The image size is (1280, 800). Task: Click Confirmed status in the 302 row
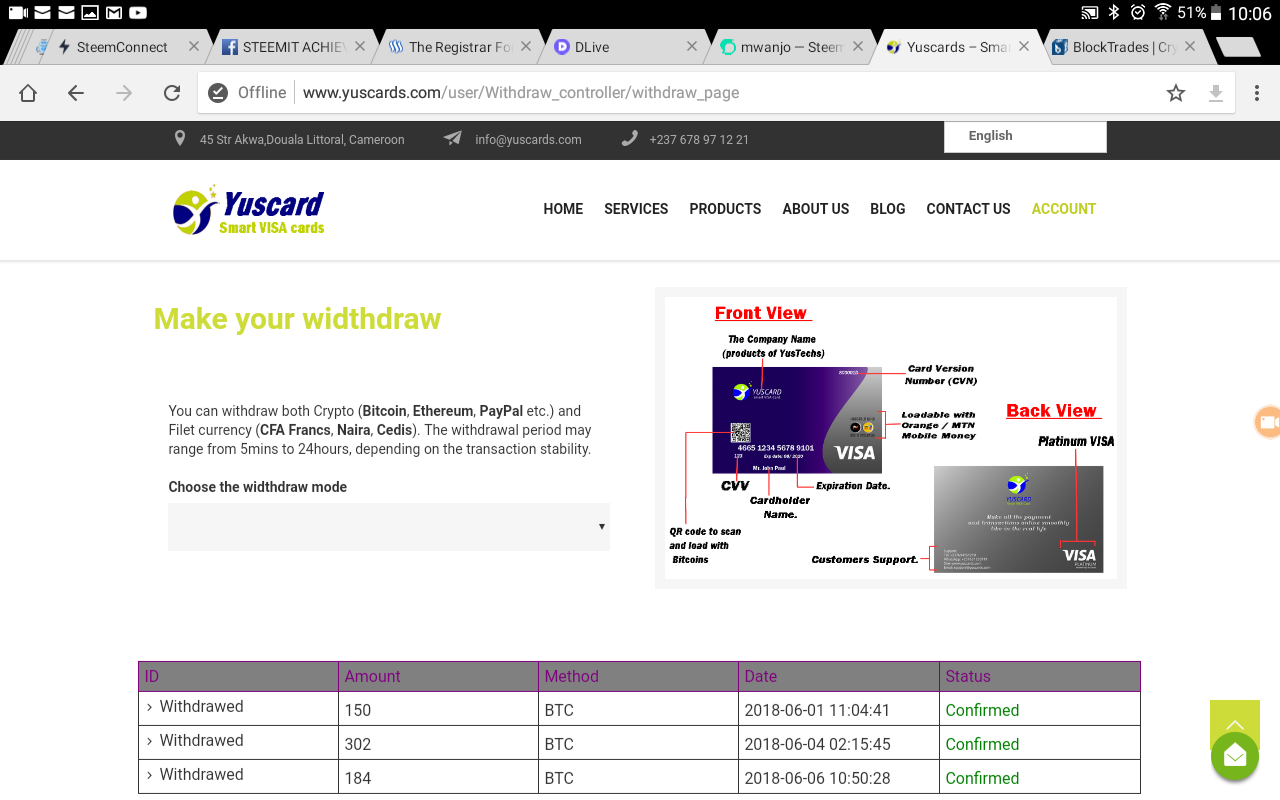tap(982, 744)
